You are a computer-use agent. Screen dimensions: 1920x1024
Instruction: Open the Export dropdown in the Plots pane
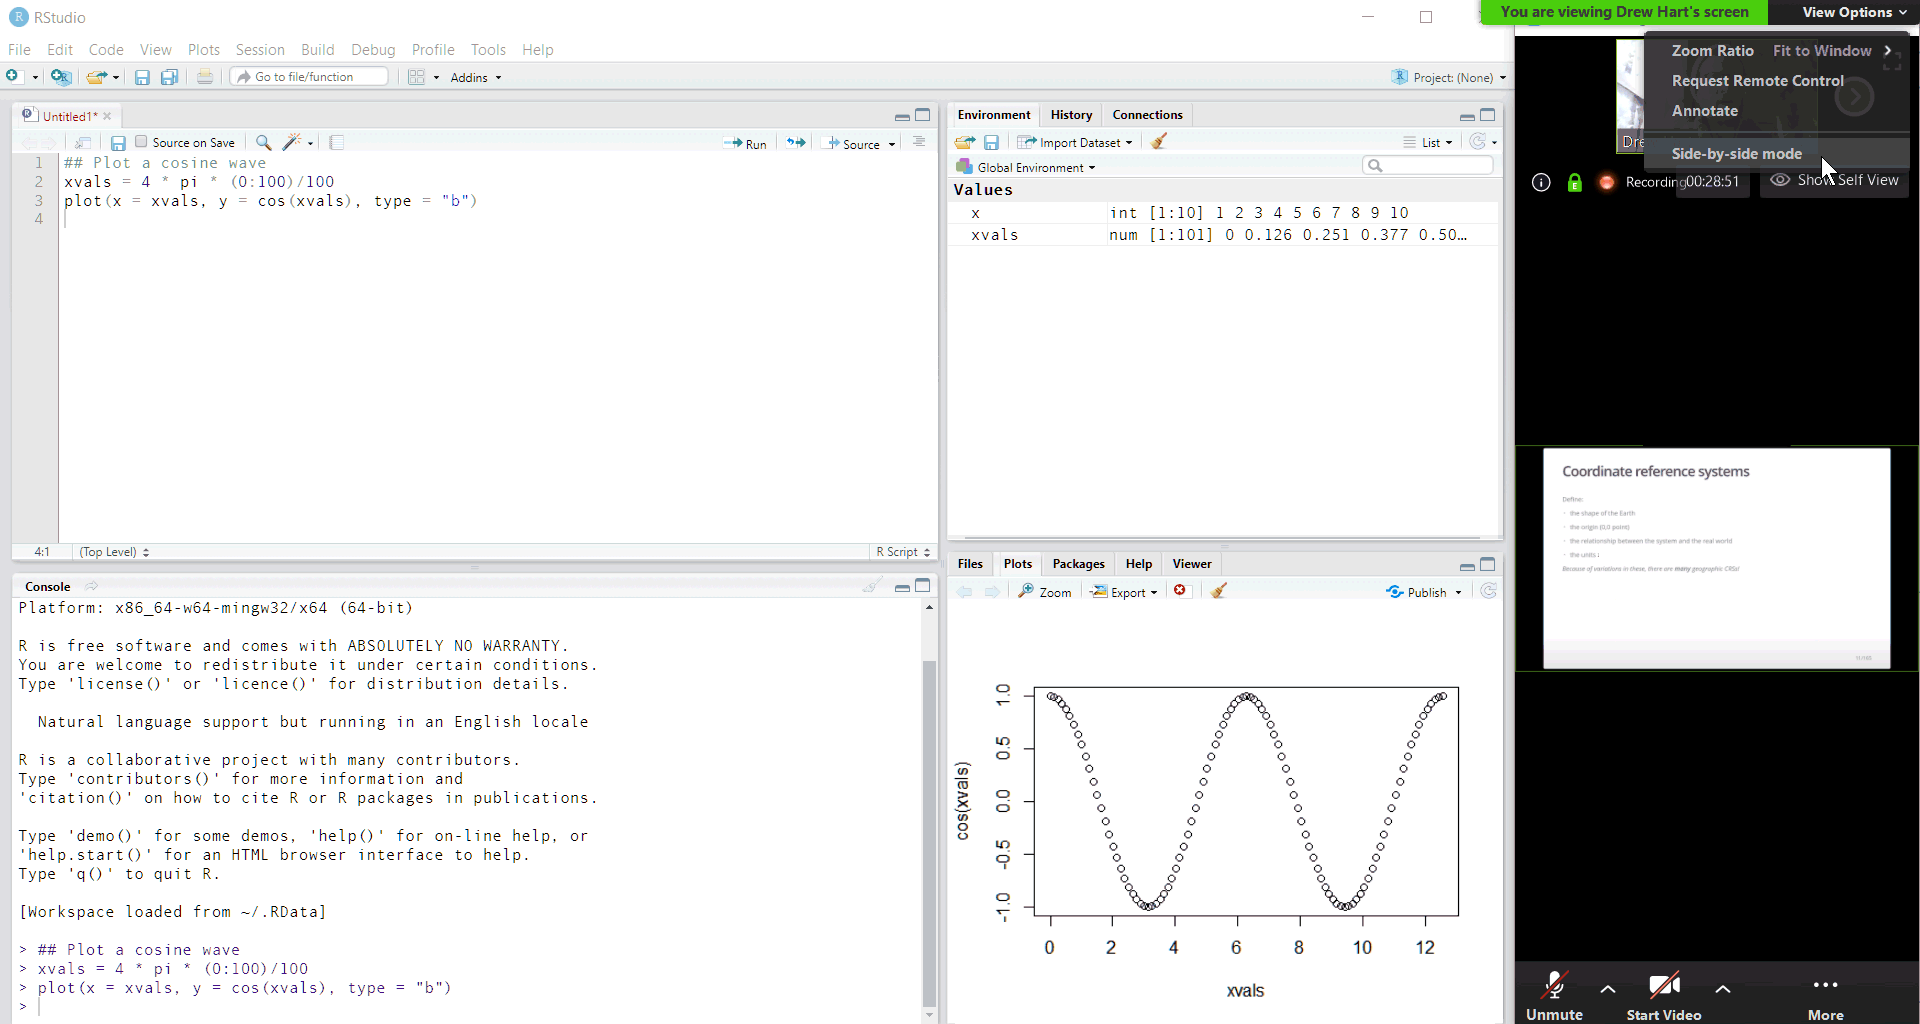[1124, 592]
